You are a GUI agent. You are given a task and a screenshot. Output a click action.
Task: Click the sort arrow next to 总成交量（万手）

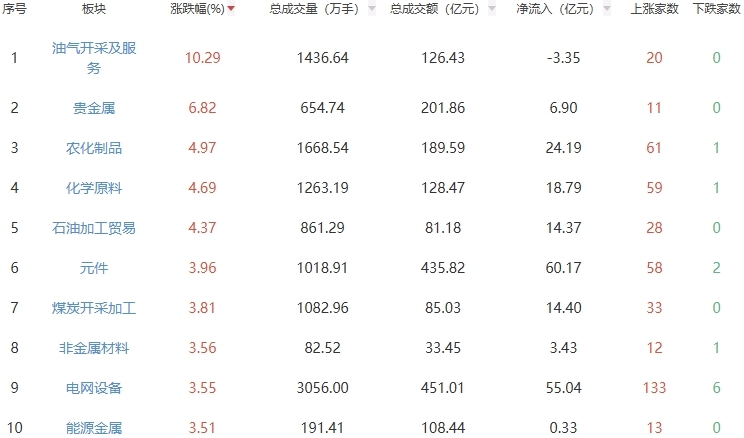point(372,9)
